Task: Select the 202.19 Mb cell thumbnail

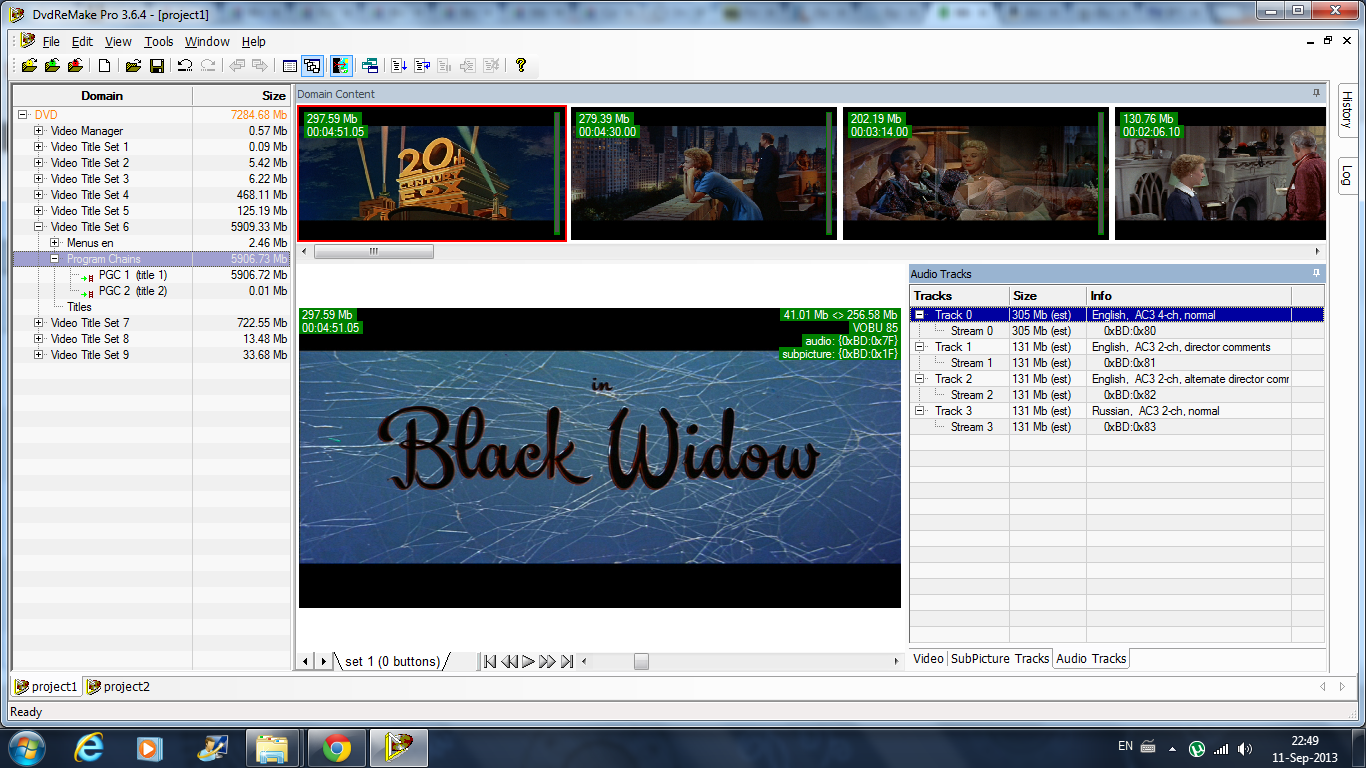Action: [x=976, y=173]
